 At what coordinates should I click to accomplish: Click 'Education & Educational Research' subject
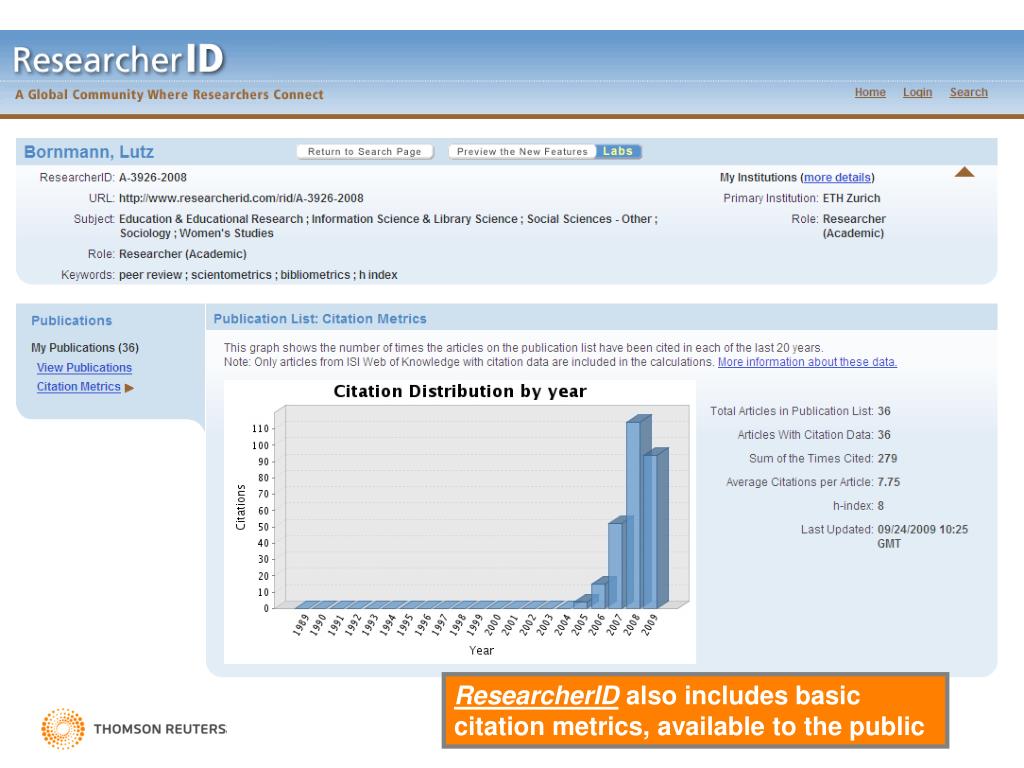211,219
